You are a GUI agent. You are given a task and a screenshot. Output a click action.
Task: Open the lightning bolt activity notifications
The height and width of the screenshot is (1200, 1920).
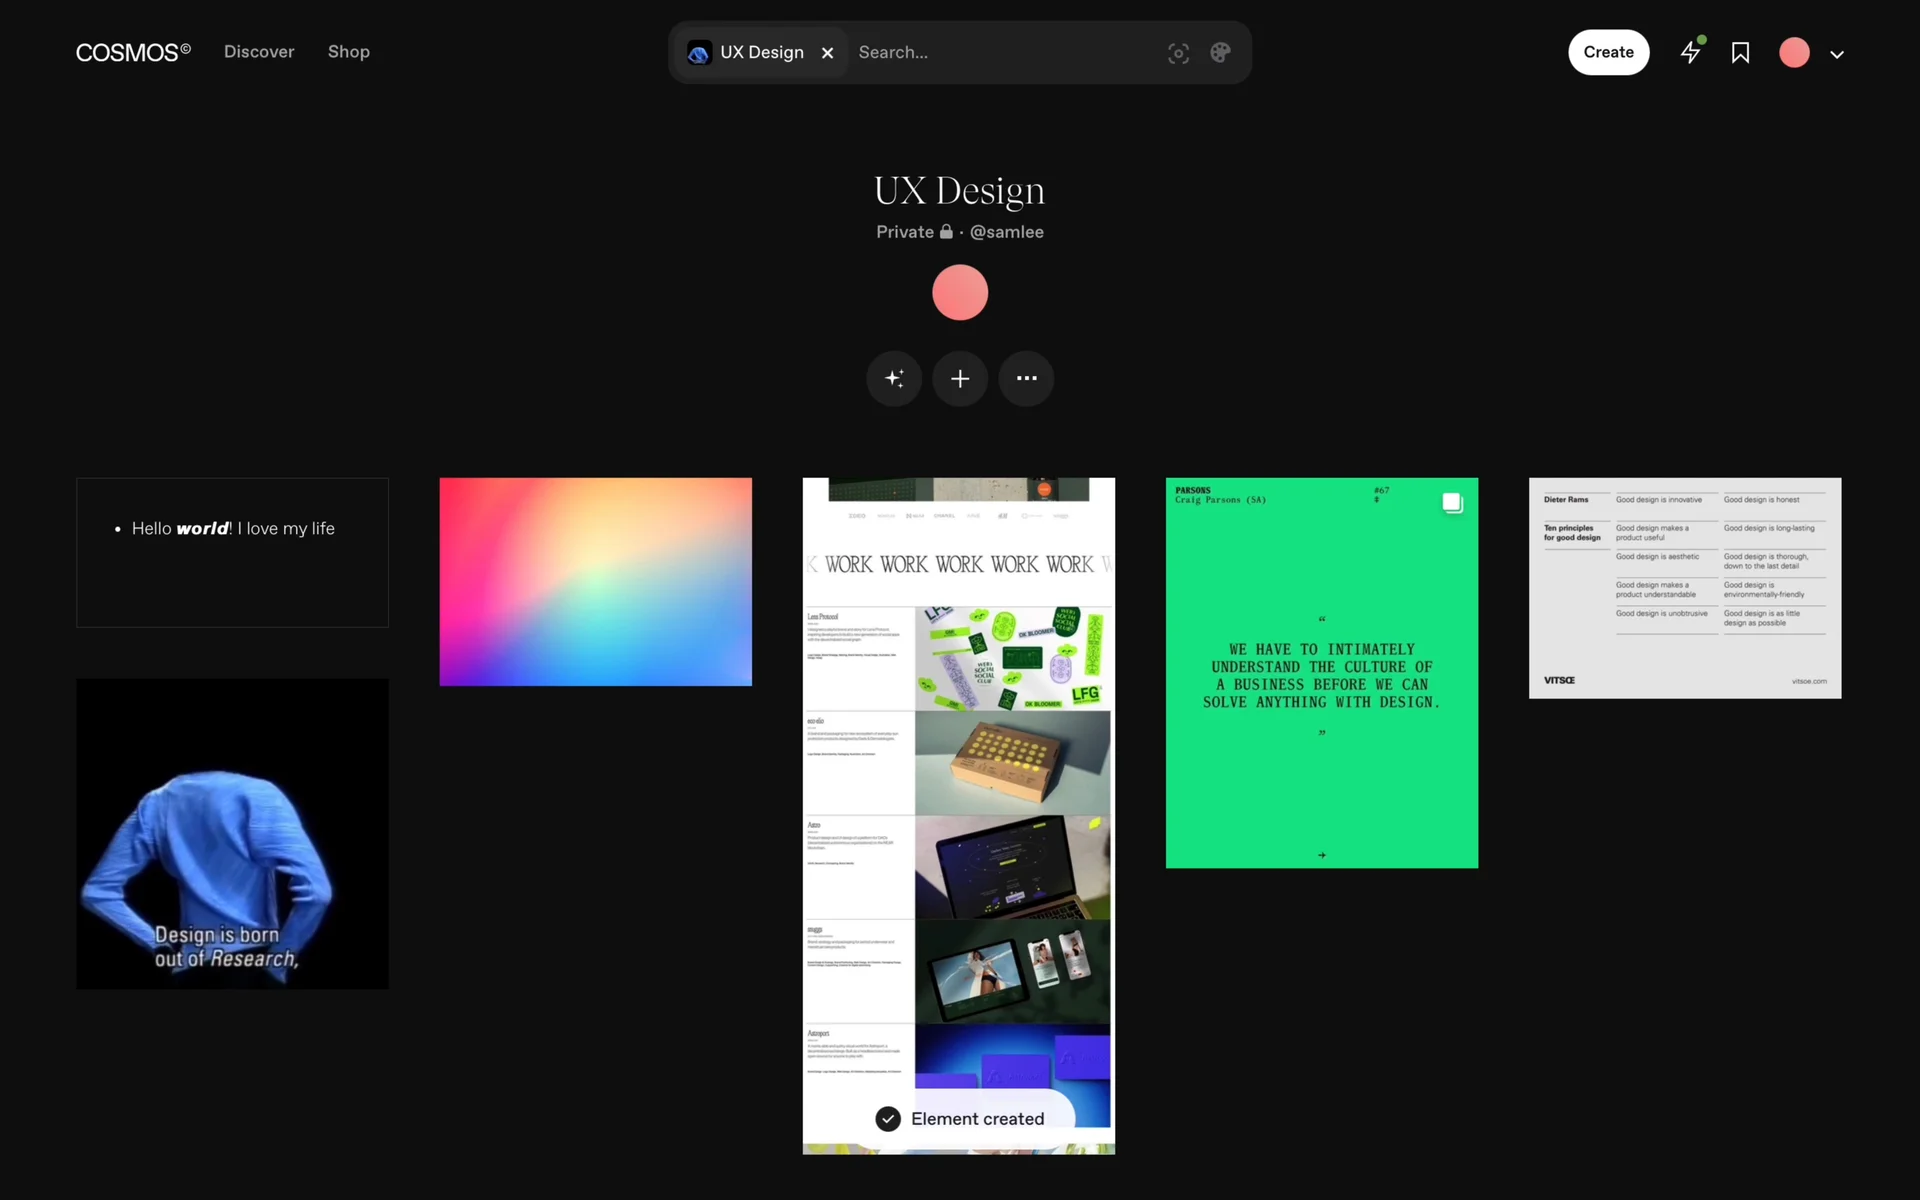(1690, 52)
